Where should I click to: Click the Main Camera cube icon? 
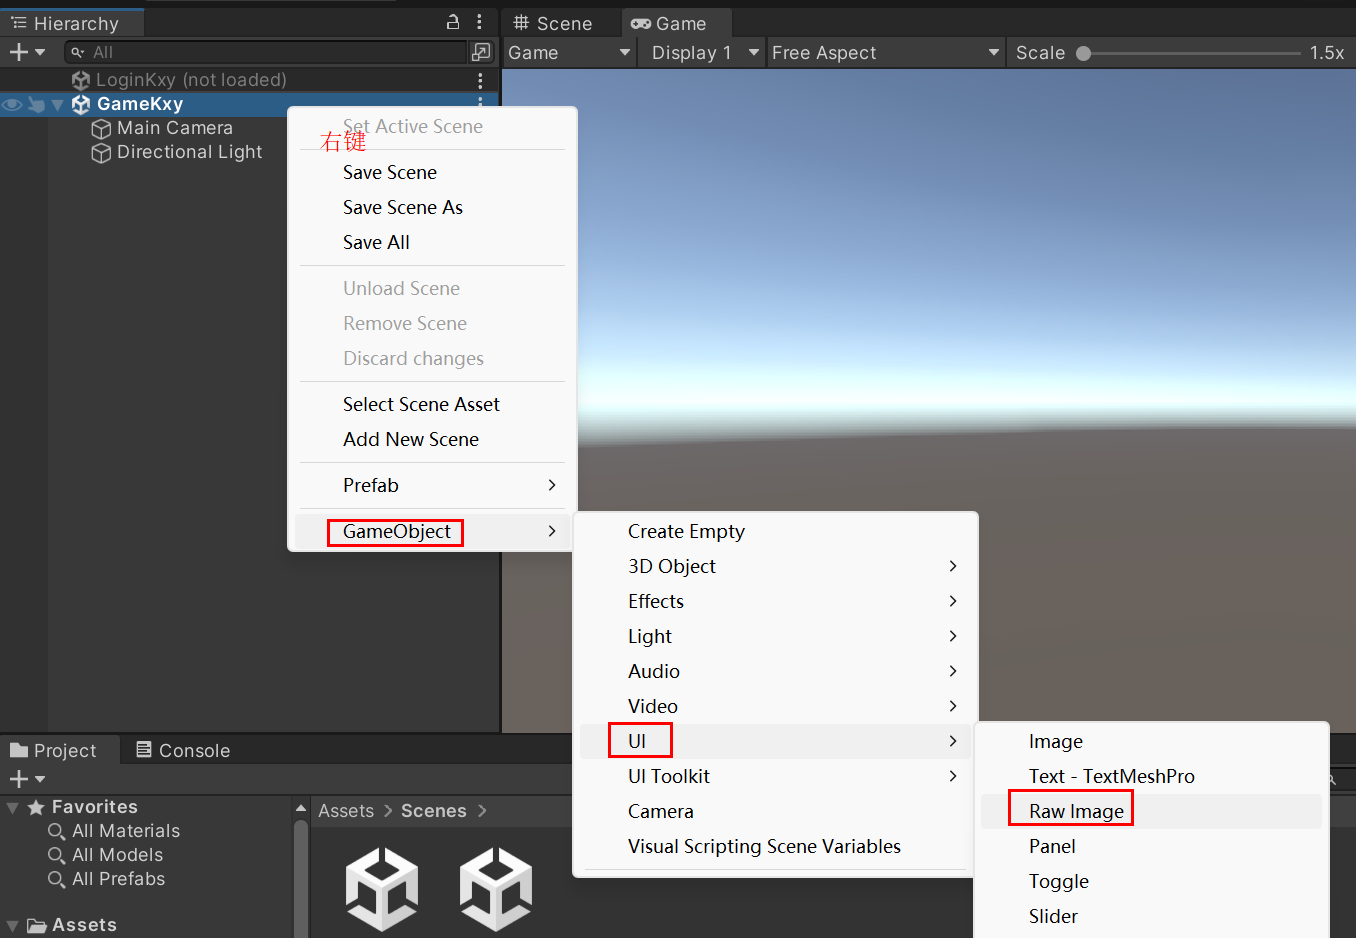coord(101,129)
